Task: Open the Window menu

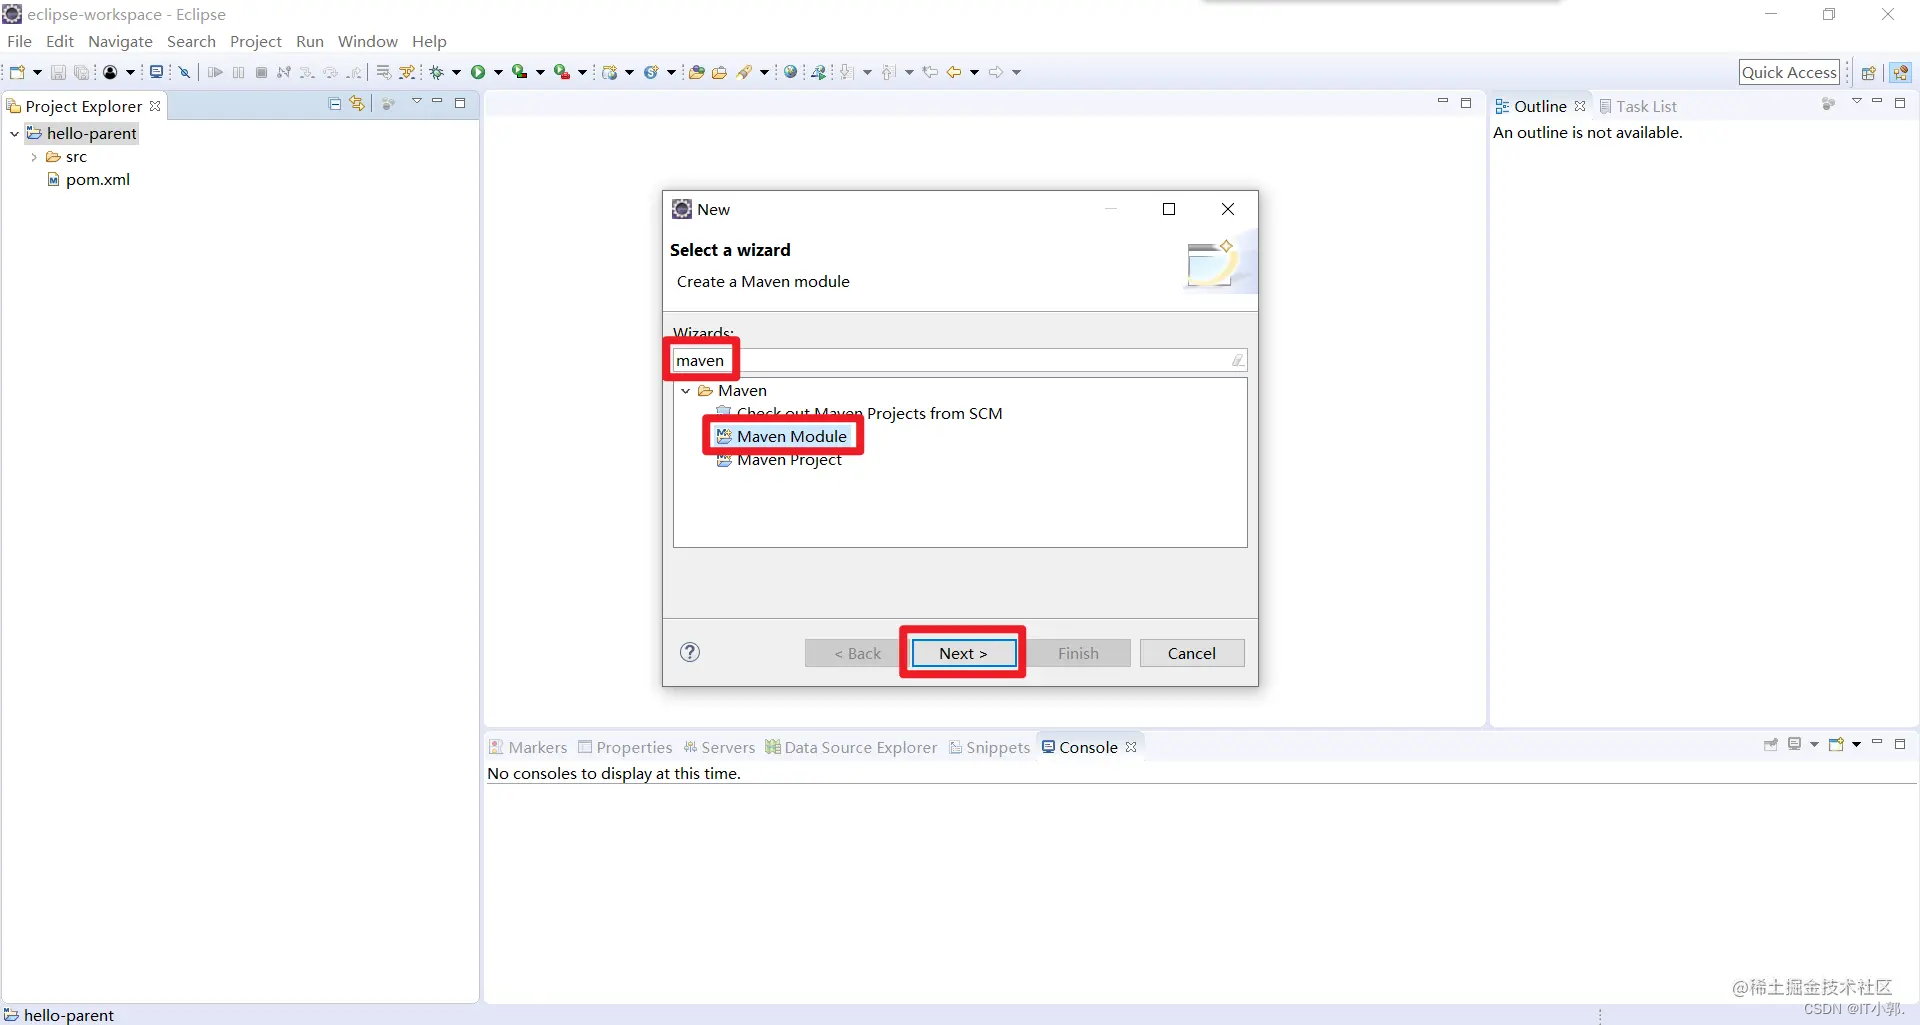Action: pyautogui.click(x=367, y=41)
